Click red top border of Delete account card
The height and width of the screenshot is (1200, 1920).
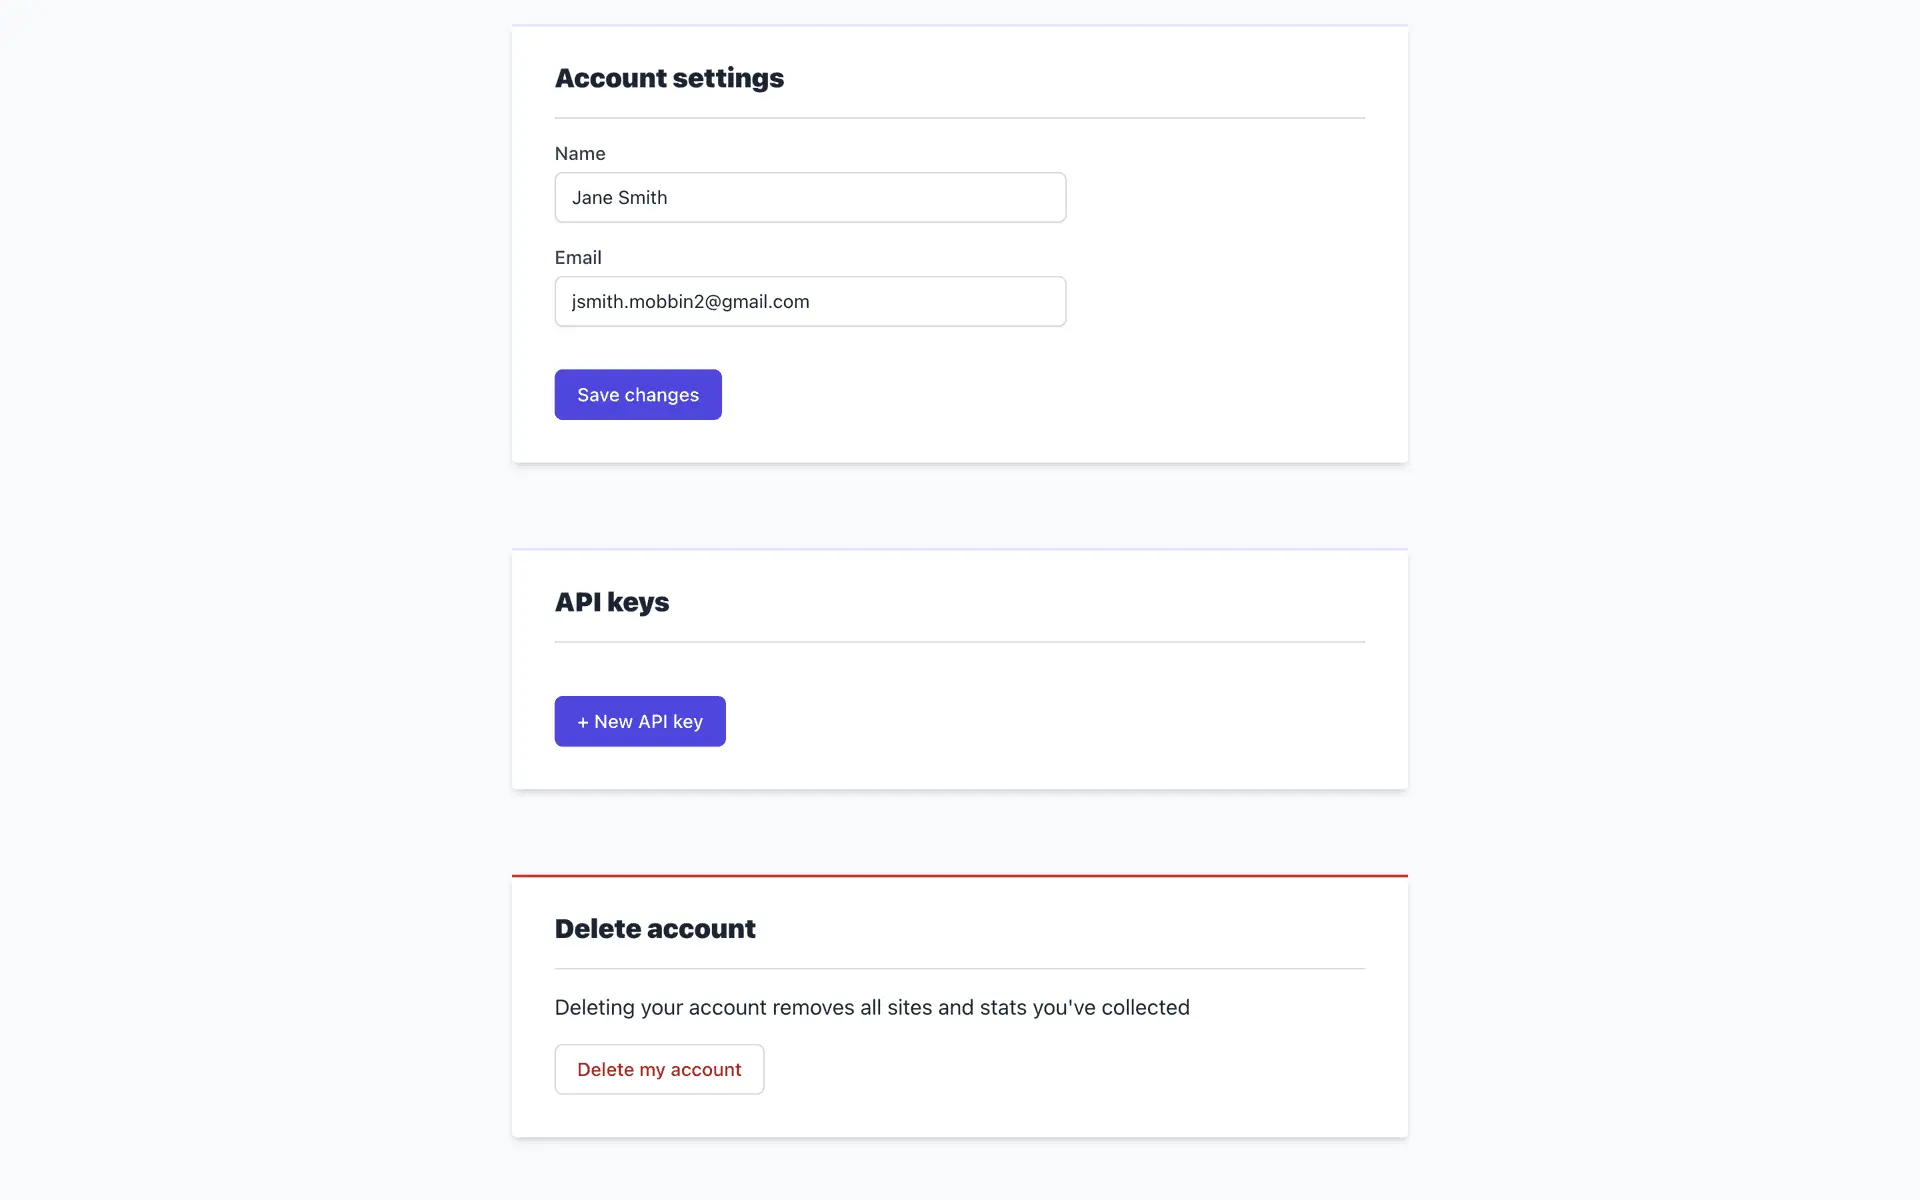pyautogui.click(x=960, y=876)
